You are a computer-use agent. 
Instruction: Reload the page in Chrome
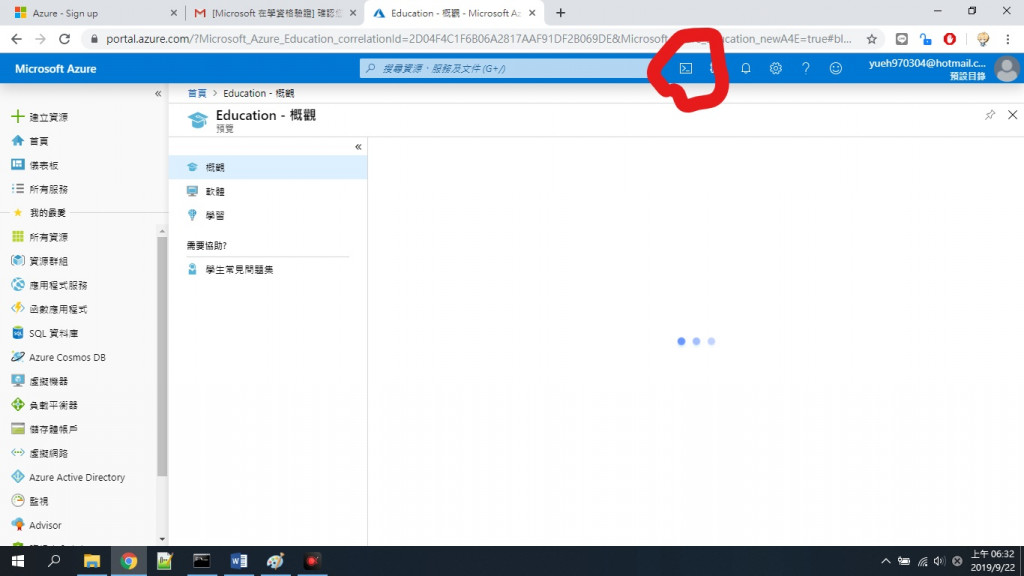point(64,39)
